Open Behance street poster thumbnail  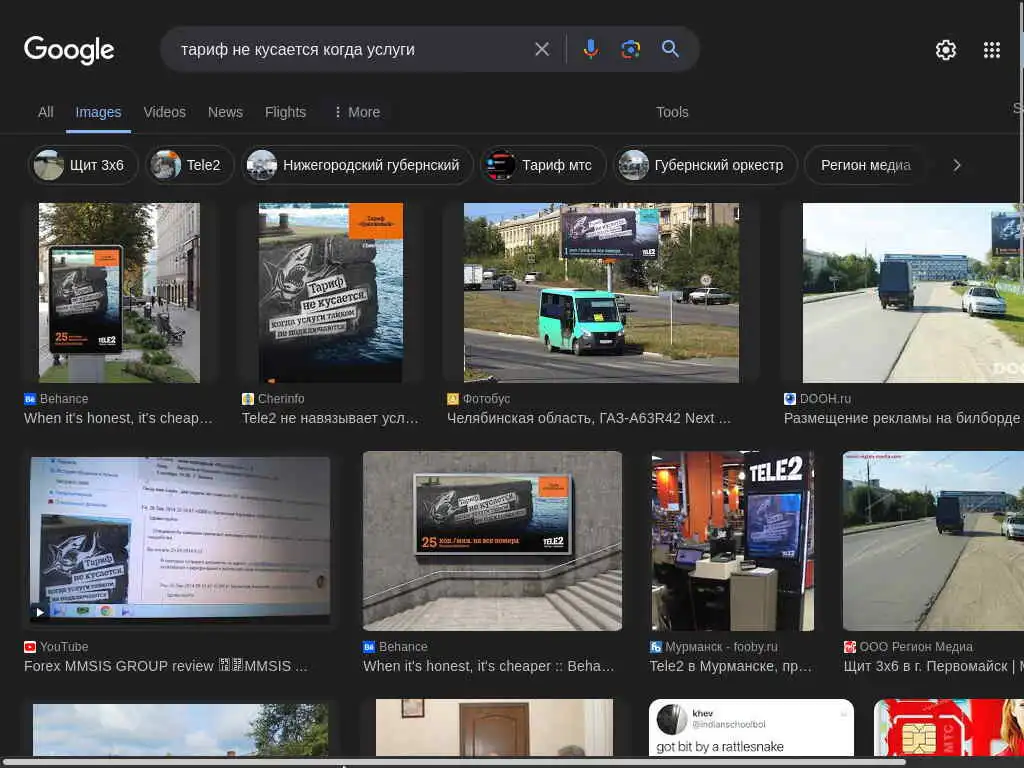[119, 293]
